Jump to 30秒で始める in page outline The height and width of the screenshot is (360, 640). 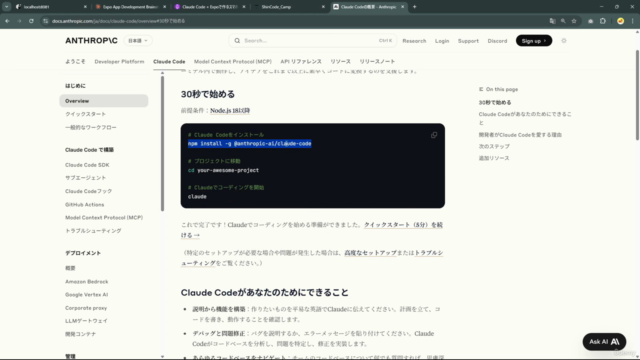495,102
